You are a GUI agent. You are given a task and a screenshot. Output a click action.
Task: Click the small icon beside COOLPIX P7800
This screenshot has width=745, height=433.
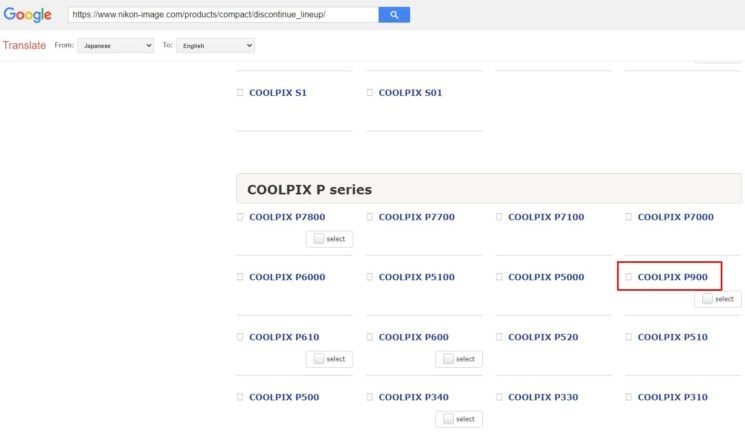point(240,217)
